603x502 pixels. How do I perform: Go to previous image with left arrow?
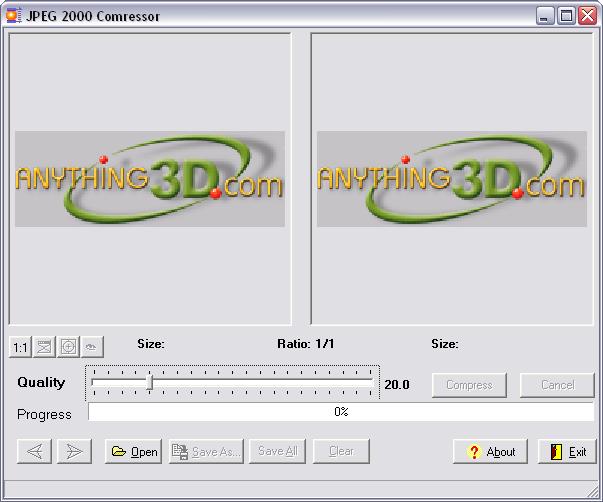click(x=35, y=451)
